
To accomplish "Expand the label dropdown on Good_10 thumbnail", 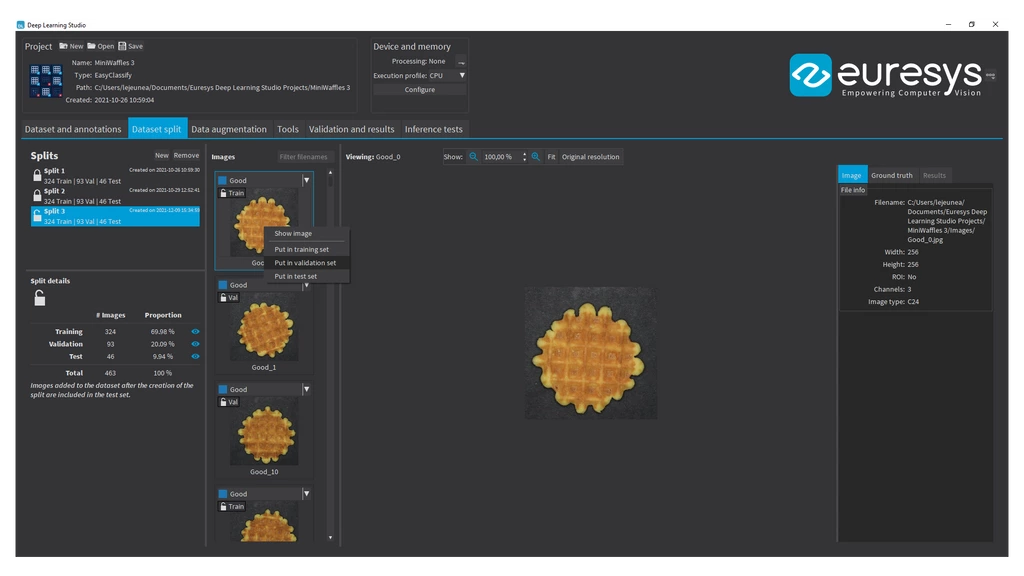I will coord(306,390).
